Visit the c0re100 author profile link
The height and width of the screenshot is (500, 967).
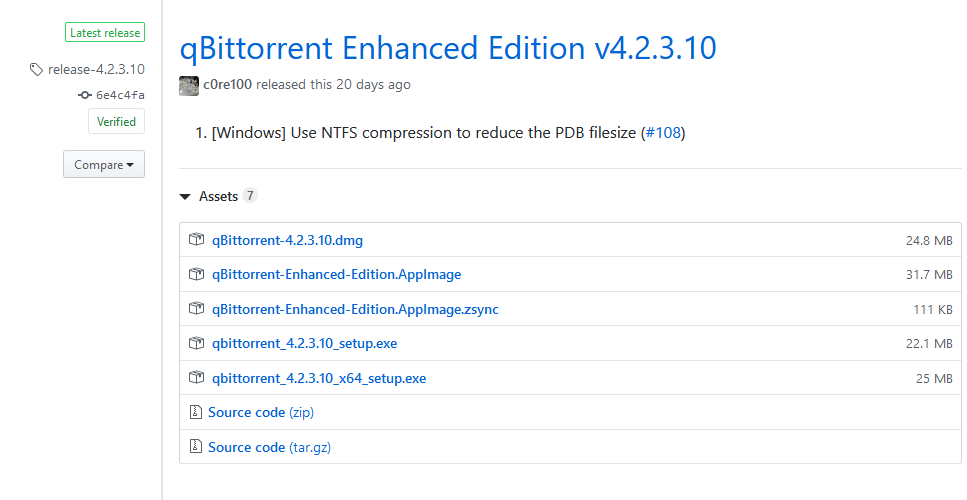228,85
